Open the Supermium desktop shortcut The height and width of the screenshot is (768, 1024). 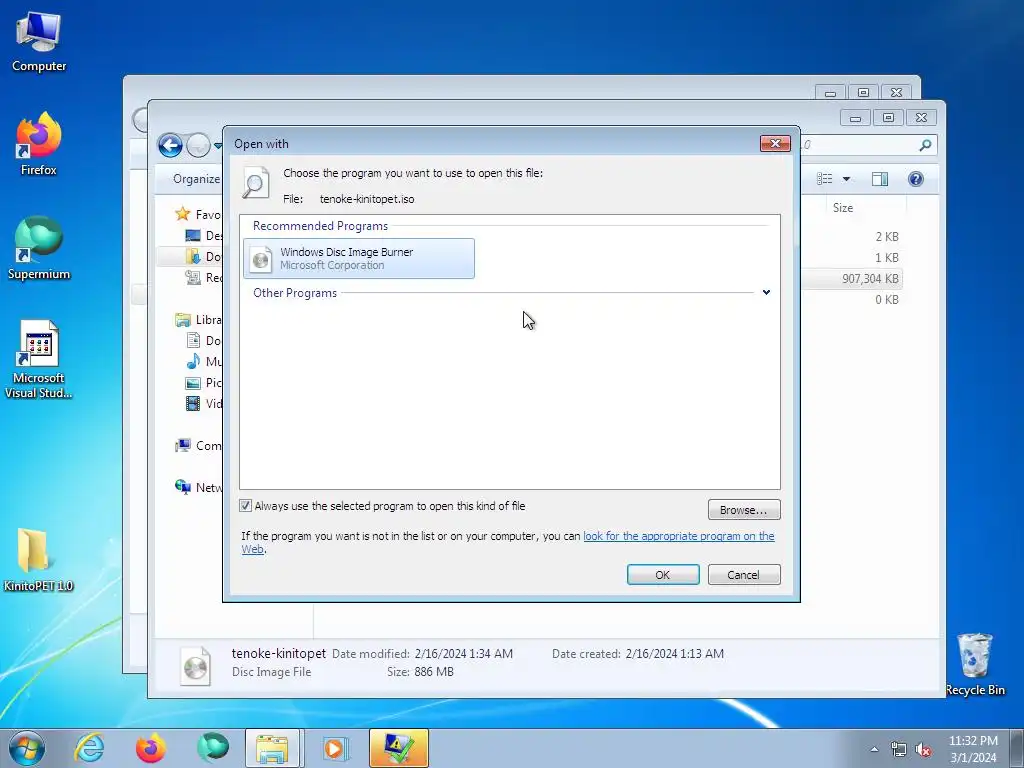click(x=39, y=249)
